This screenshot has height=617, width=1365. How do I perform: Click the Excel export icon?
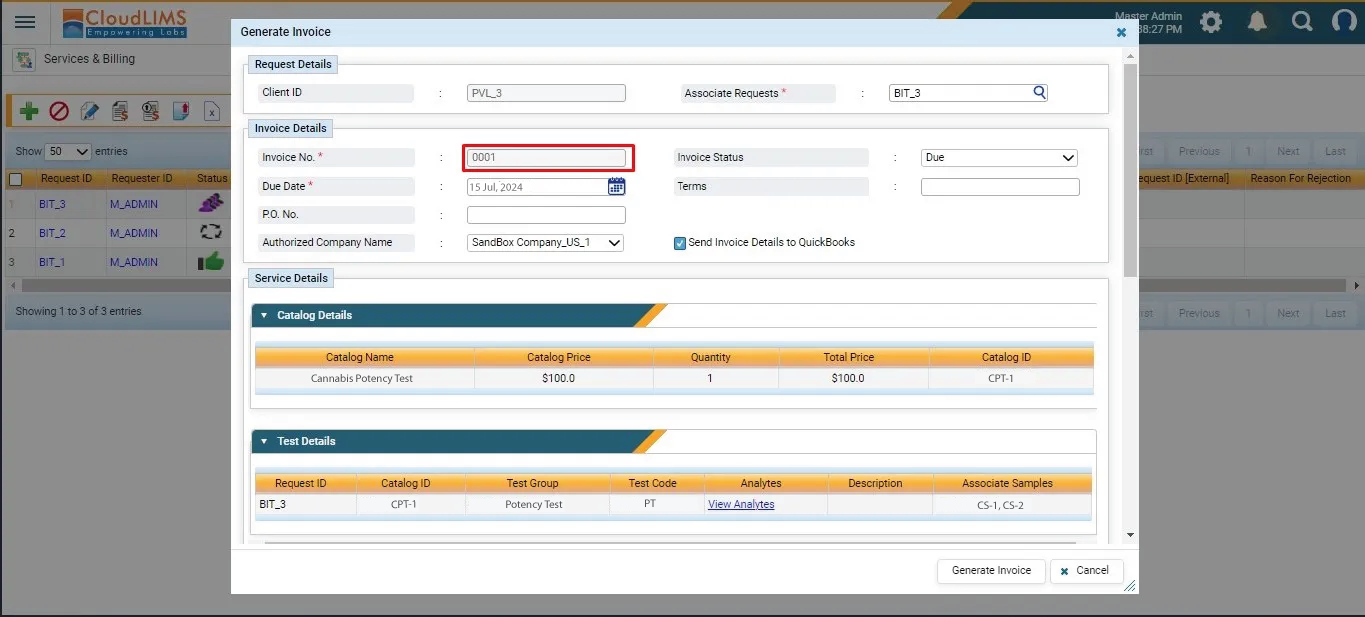(x=212, y=111)
